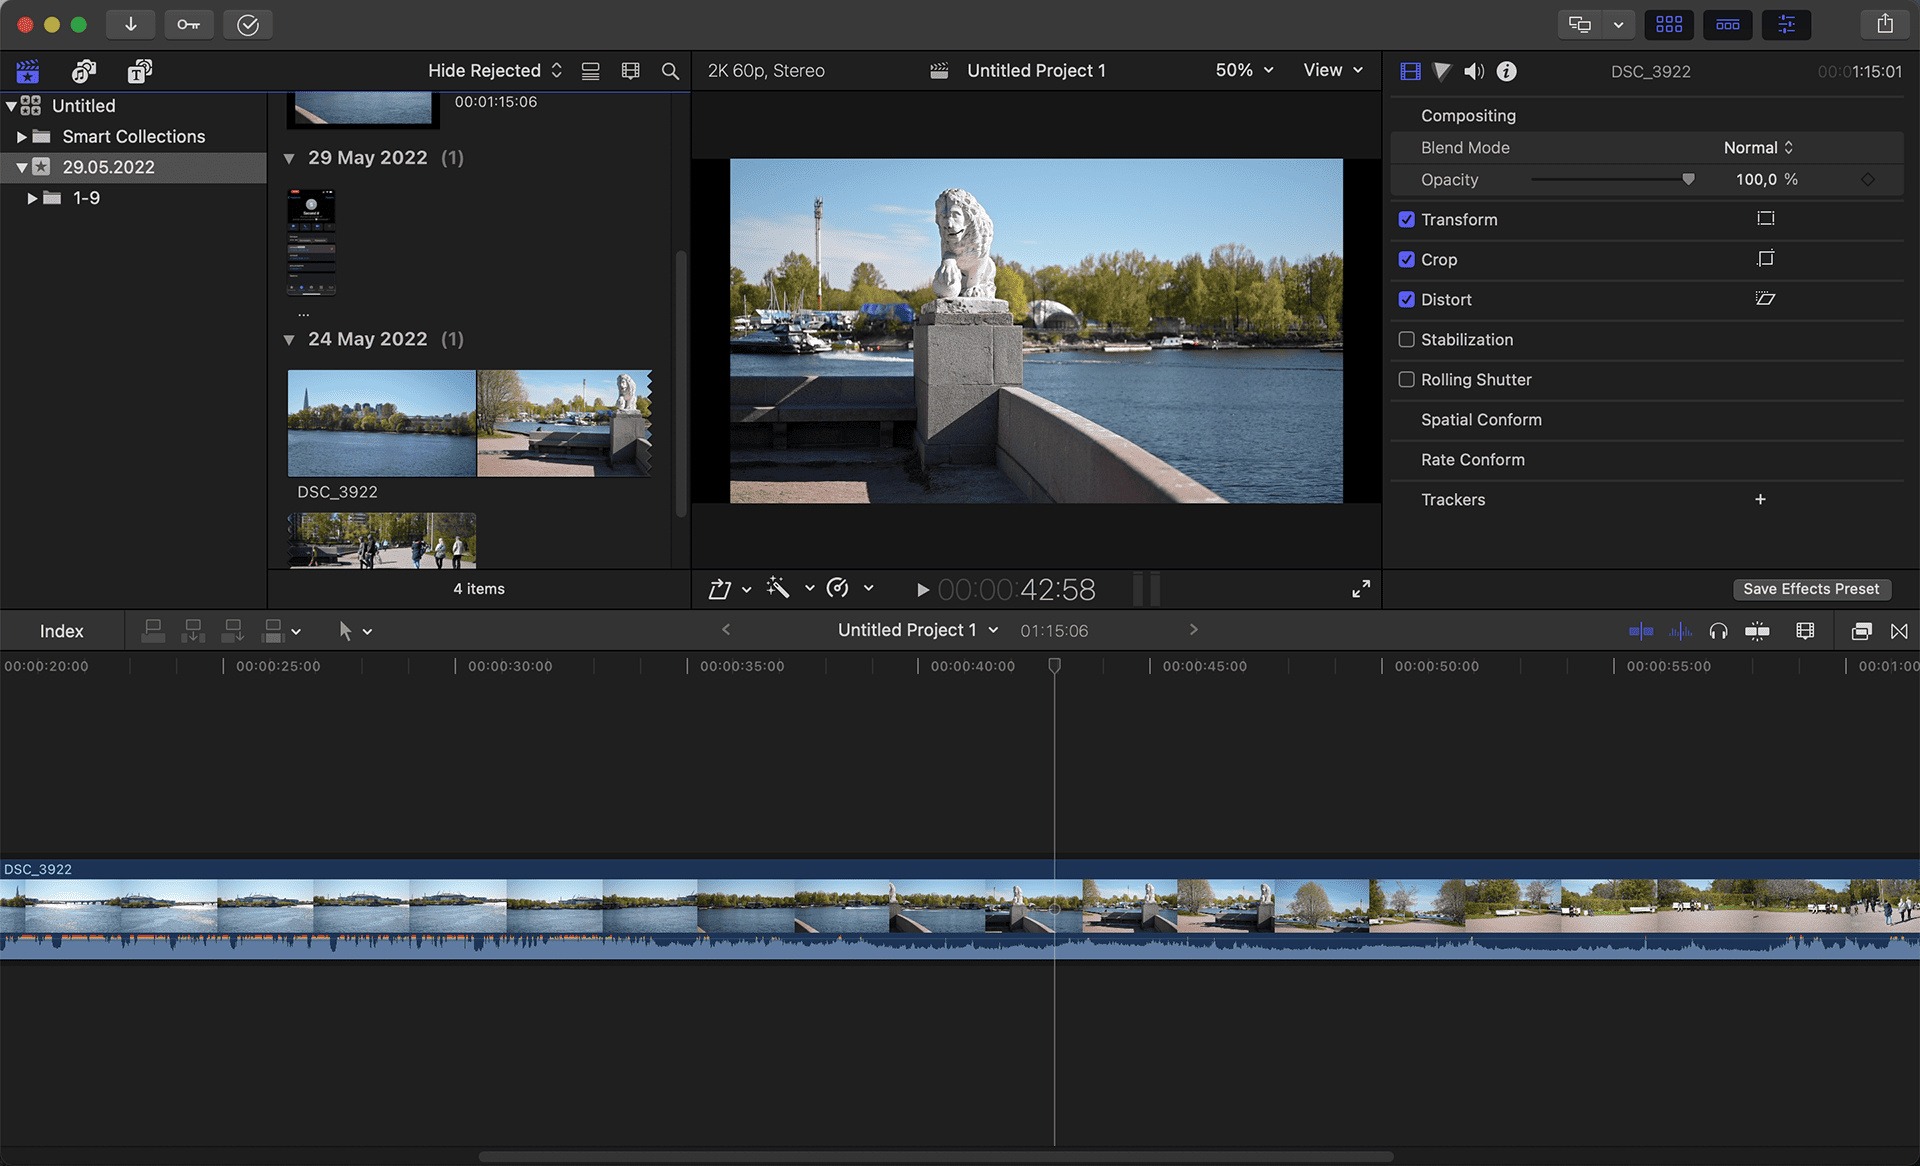Click the Save Effects Preset button

point(1811,589)
